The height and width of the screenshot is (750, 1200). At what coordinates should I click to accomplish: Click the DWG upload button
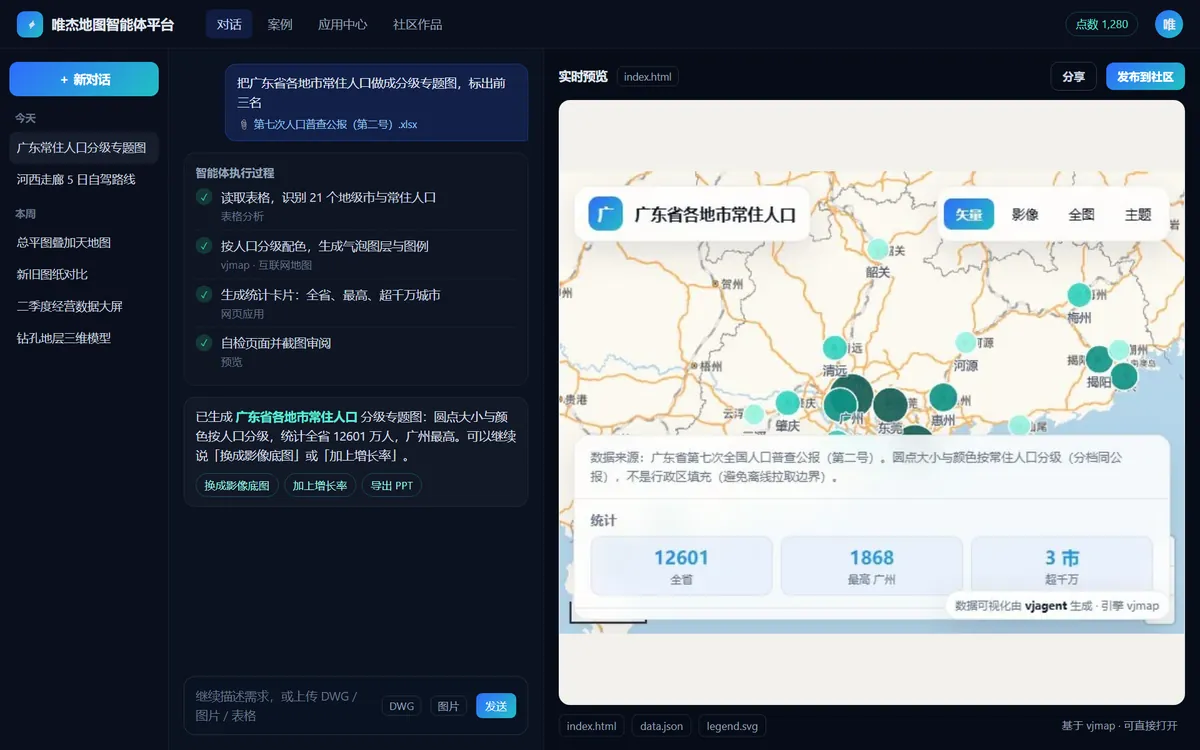(401, 706)
